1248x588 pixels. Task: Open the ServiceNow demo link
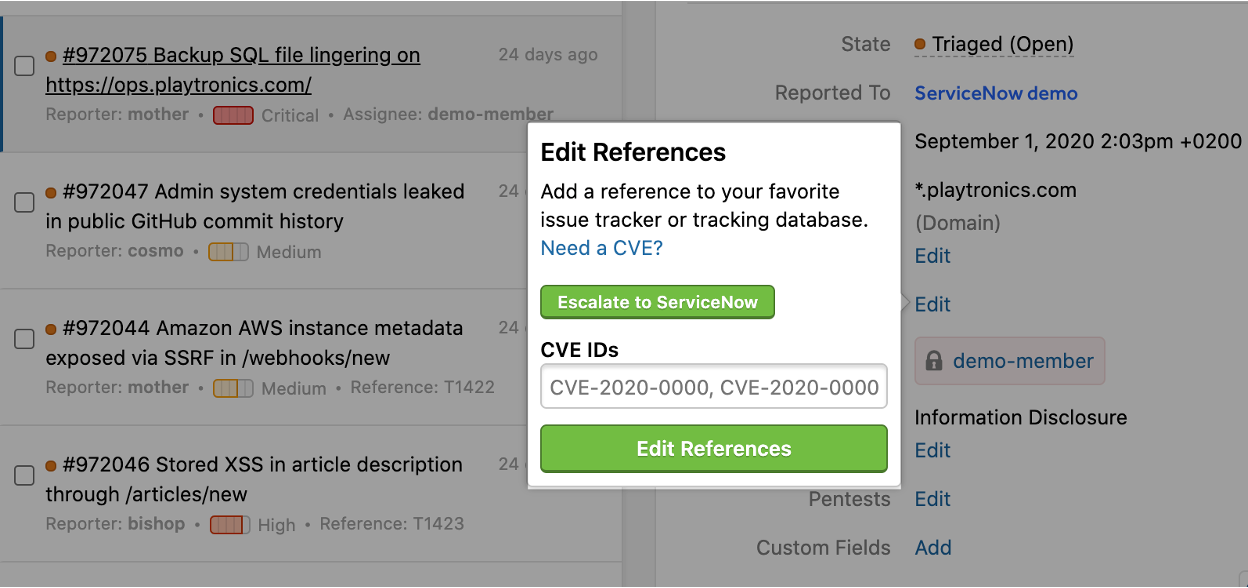click(995, 92)
